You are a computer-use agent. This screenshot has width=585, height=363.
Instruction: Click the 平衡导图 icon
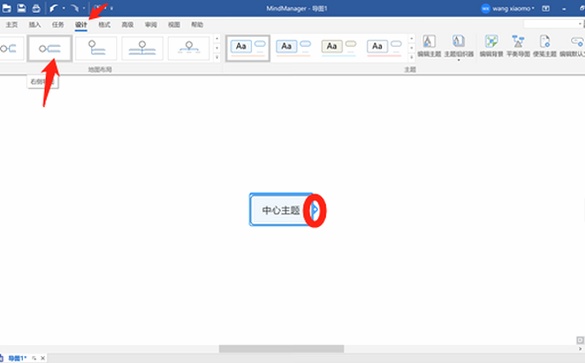(x=518, y=46)
